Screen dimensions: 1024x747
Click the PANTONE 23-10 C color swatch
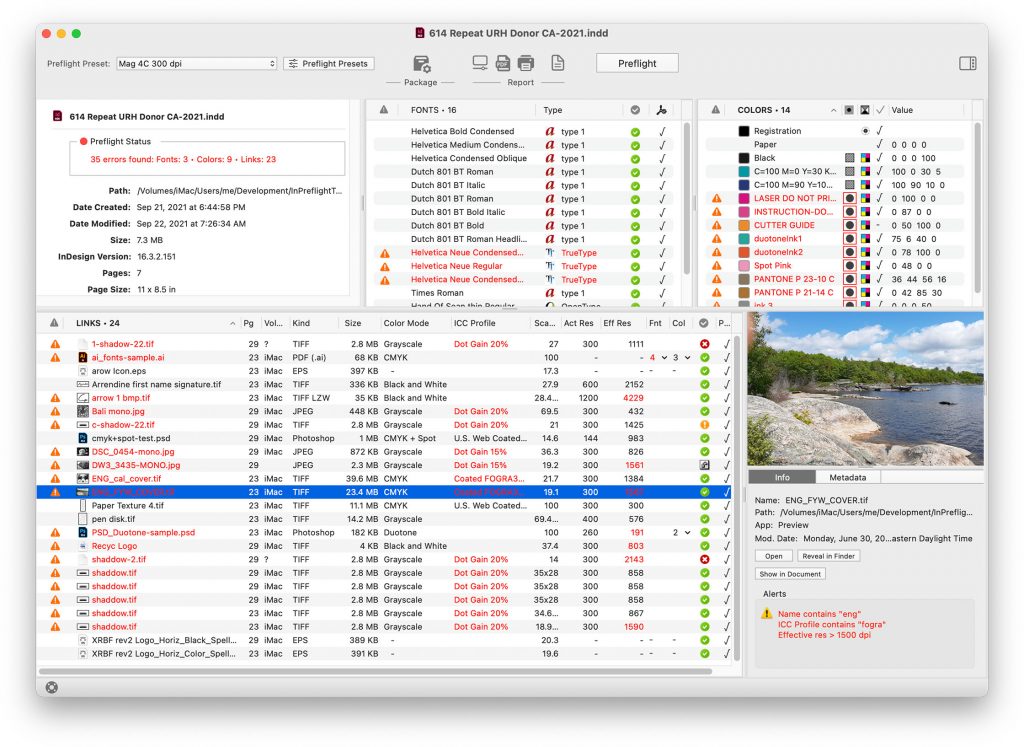tap(744, 278)
